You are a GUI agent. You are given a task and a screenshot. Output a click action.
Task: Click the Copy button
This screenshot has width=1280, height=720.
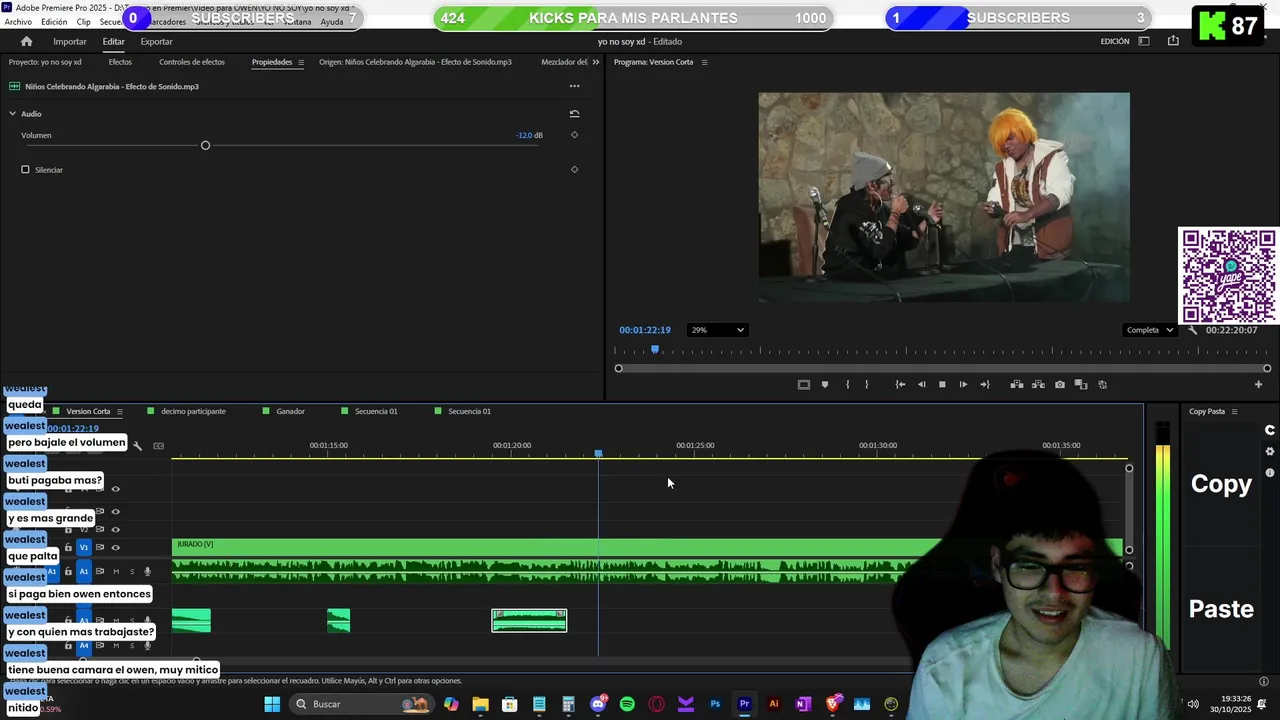coord(1221,484)
